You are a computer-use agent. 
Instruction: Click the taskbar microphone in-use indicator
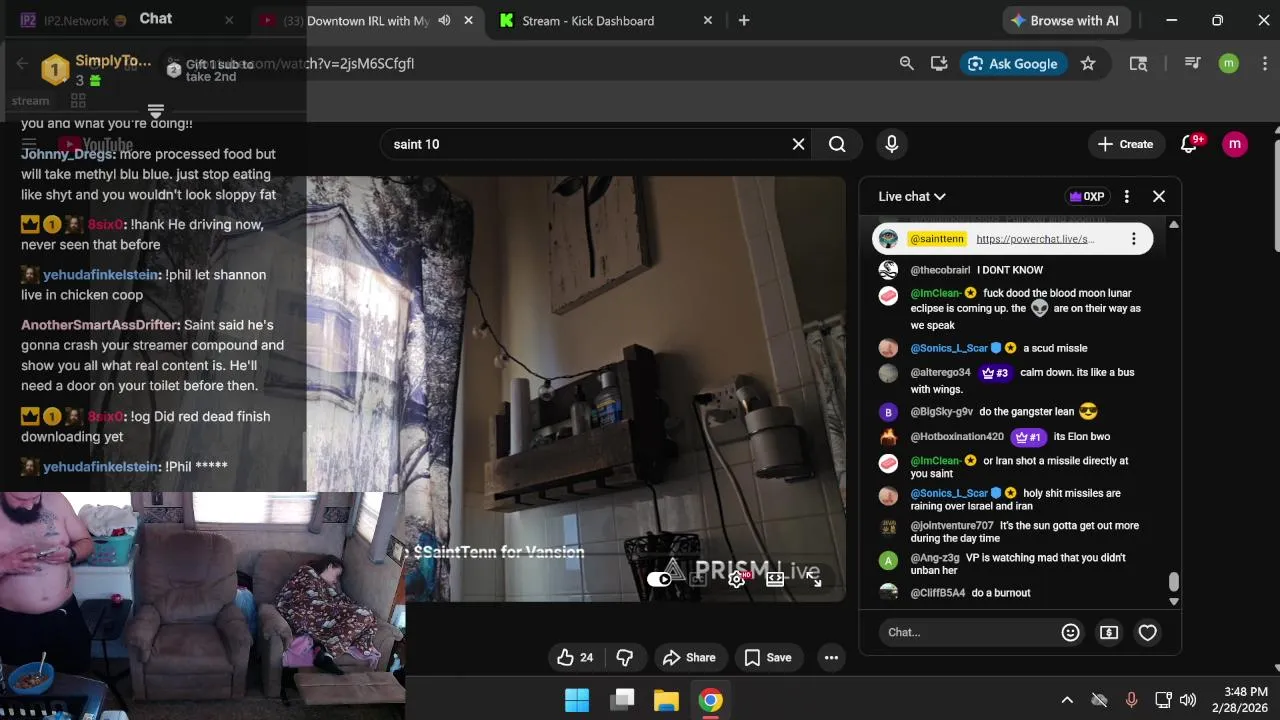click(1131, 700)
